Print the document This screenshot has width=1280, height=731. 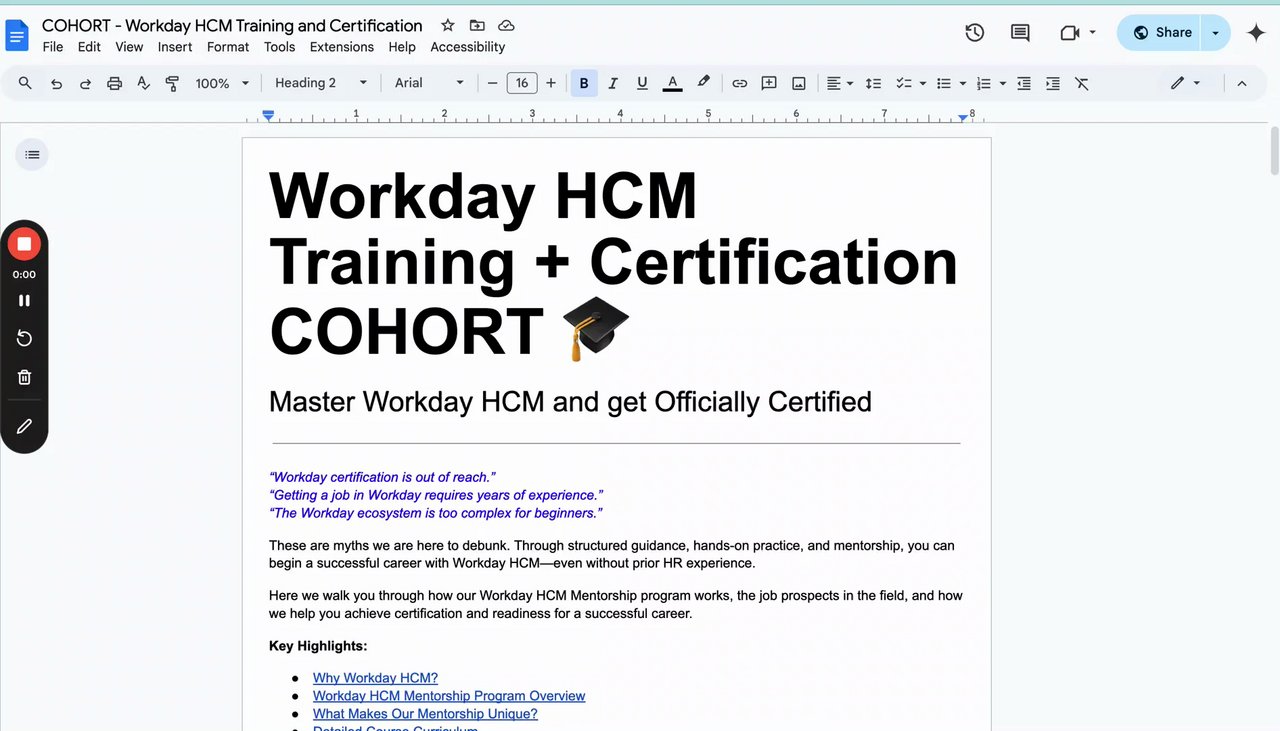pos(114,83)
